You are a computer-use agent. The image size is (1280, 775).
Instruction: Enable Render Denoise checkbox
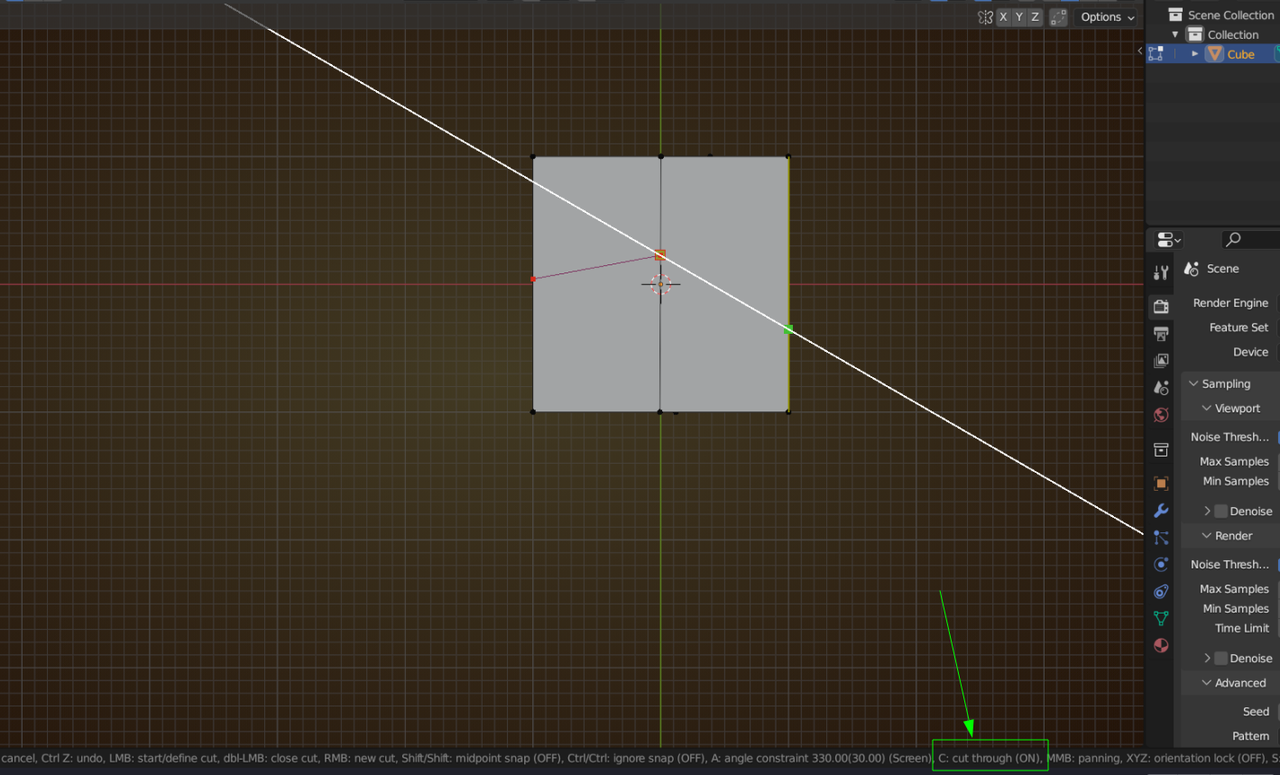pyautogui.click(x=1220, y=658)
